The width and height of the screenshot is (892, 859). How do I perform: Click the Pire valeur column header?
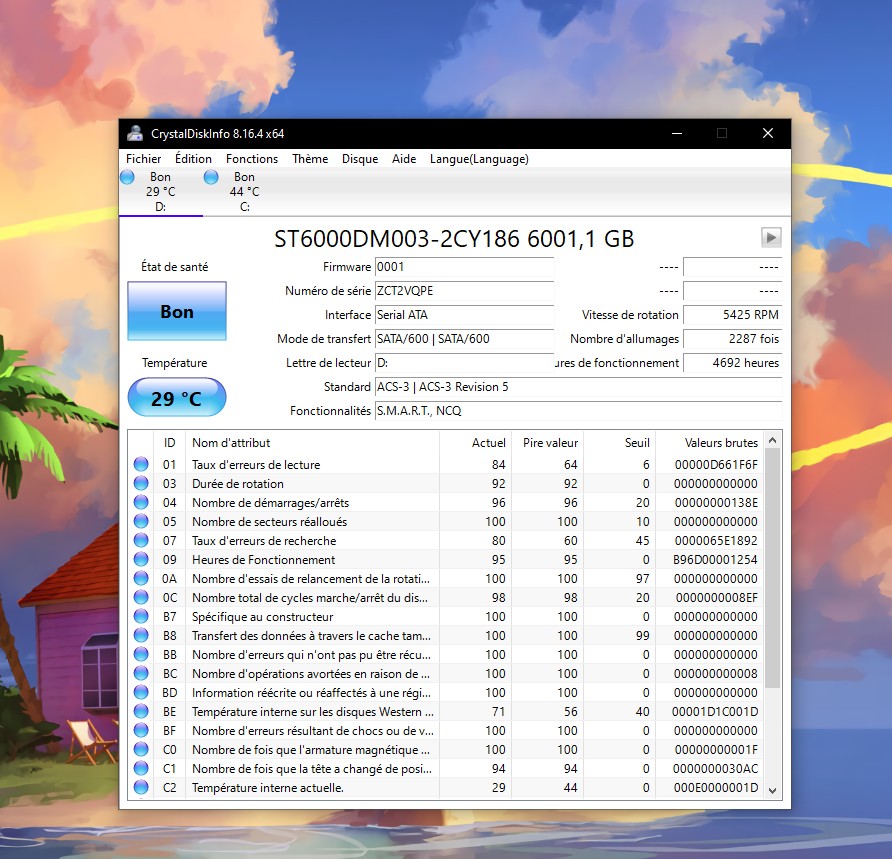coord(547,443)
